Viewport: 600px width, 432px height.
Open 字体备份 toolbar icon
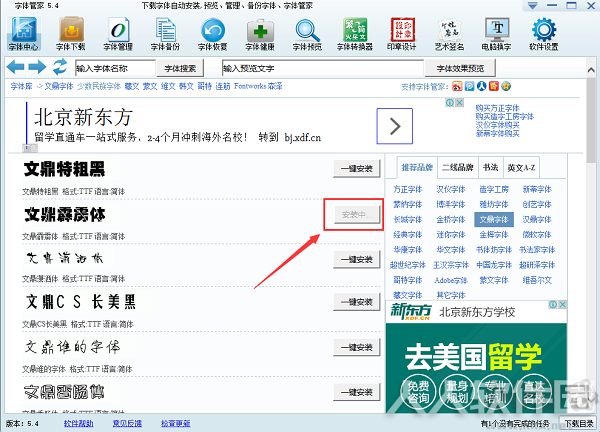click(x=165, y=34)
